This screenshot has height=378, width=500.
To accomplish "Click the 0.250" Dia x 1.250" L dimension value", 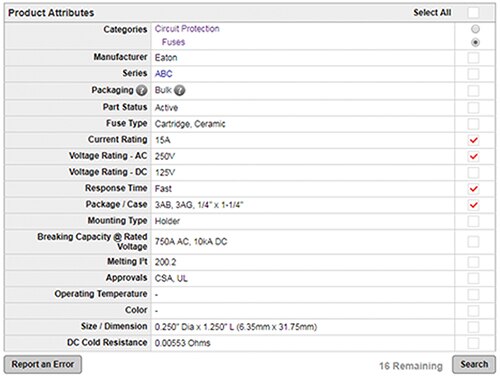I will [x=236, y=327].
